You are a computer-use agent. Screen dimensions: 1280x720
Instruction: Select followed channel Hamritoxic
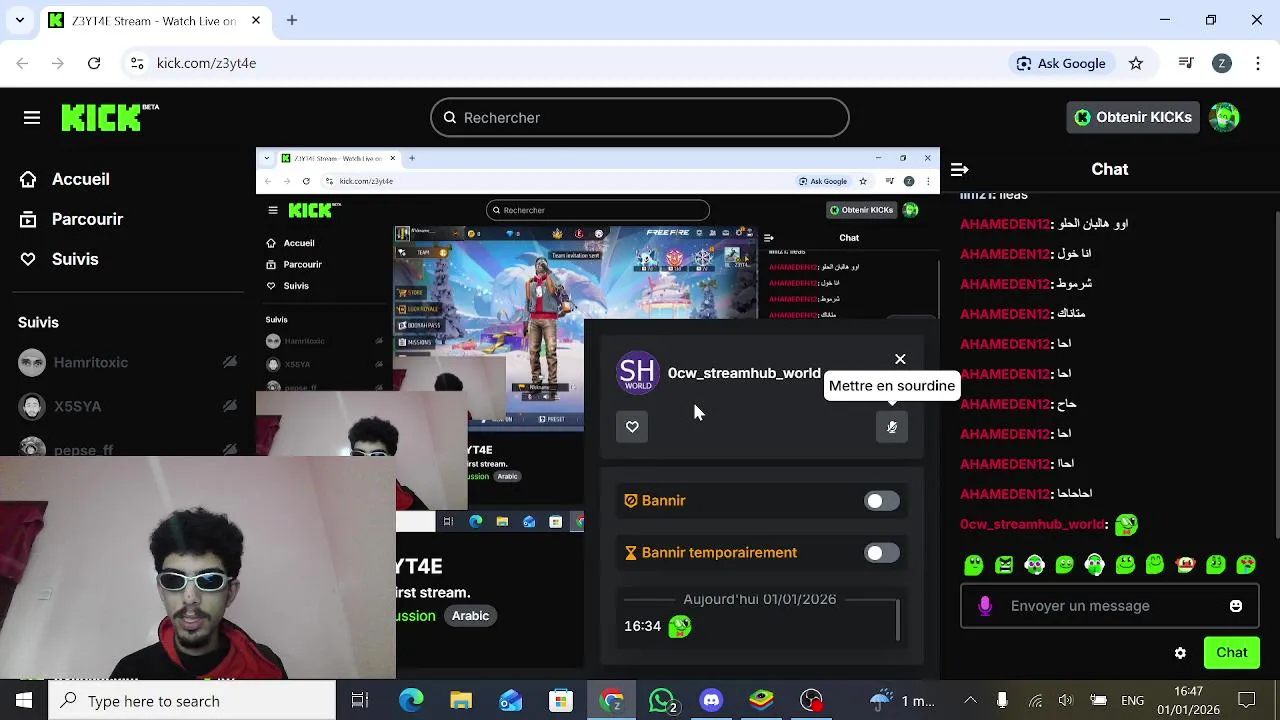pyautogui.click(x=90, y=362)
